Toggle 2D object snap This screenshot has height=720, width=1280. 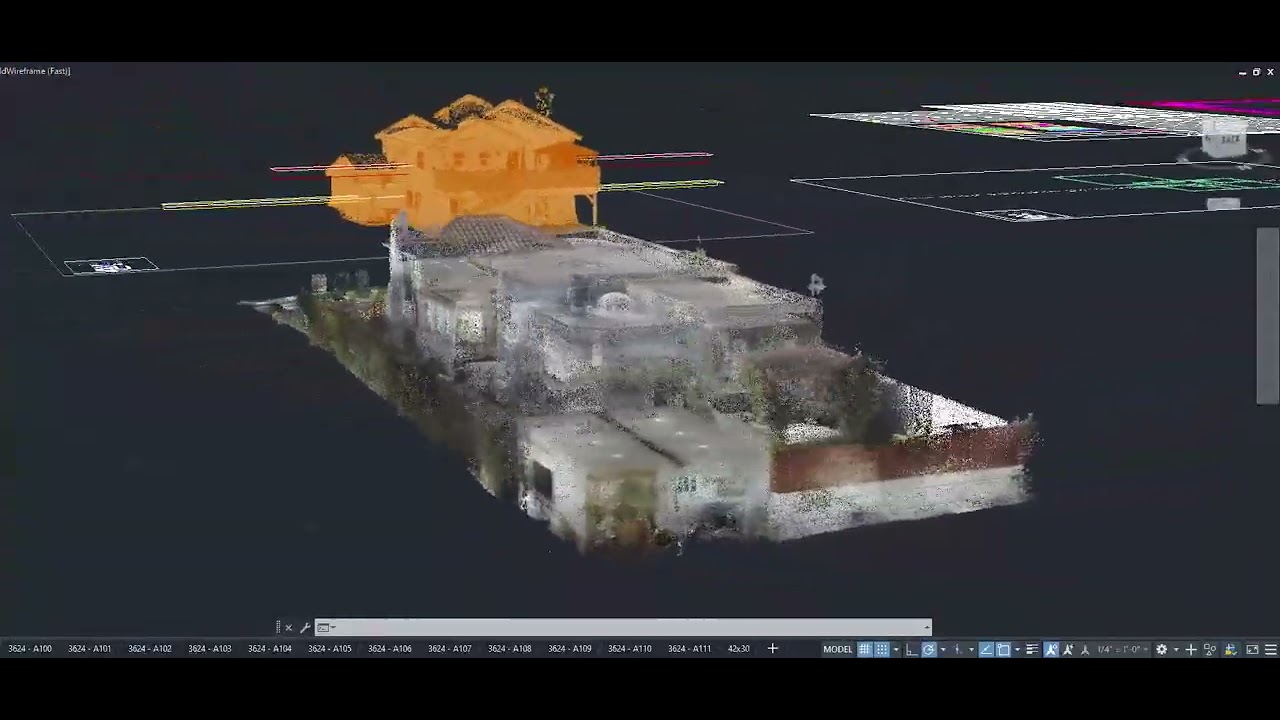coord(1003,649)
